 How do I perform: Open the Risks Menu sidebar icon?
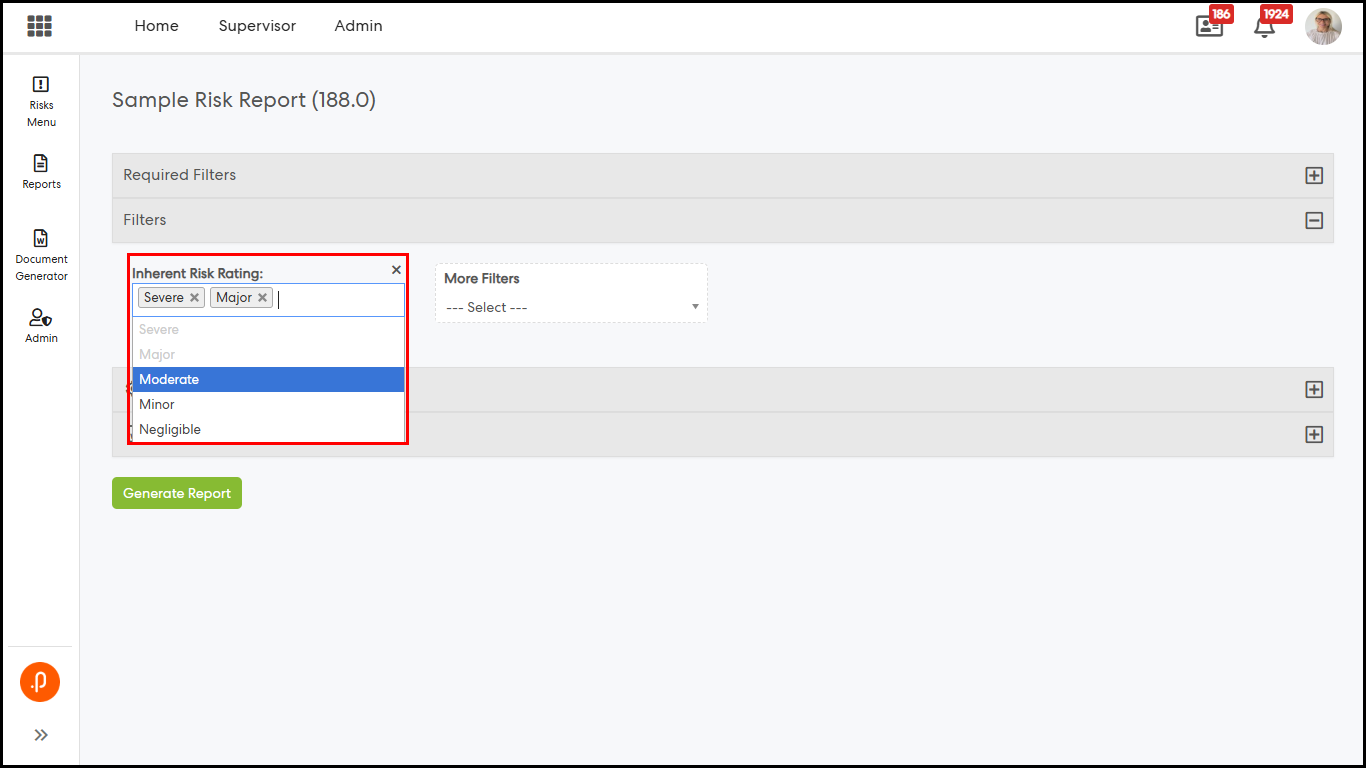[41, 101]
